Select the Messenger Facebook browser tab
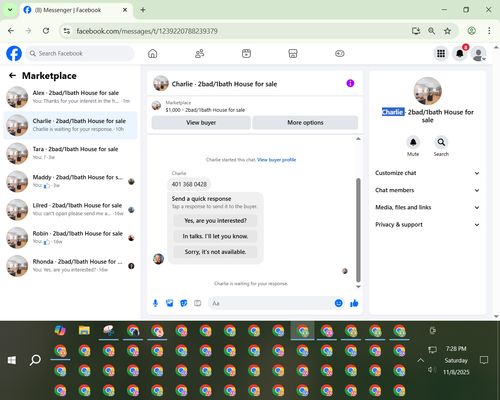Viewport: 500px width, 400px height. [76, 10]
